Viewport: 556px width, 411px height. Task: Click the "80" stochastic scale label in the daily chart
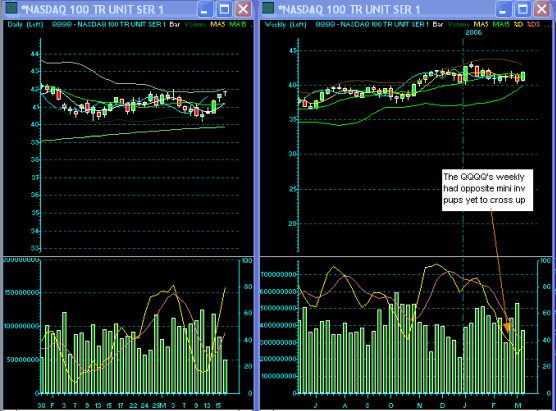coord(248,287)
